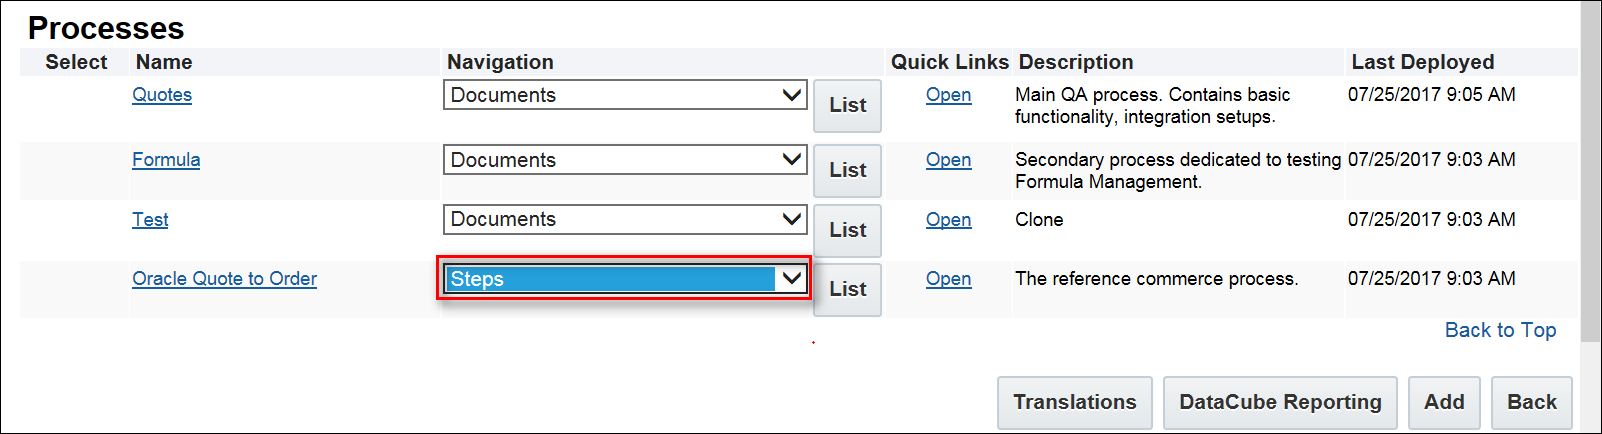Click the Translations button
The image size is (1602, 434).
[x=1074, y=402]
